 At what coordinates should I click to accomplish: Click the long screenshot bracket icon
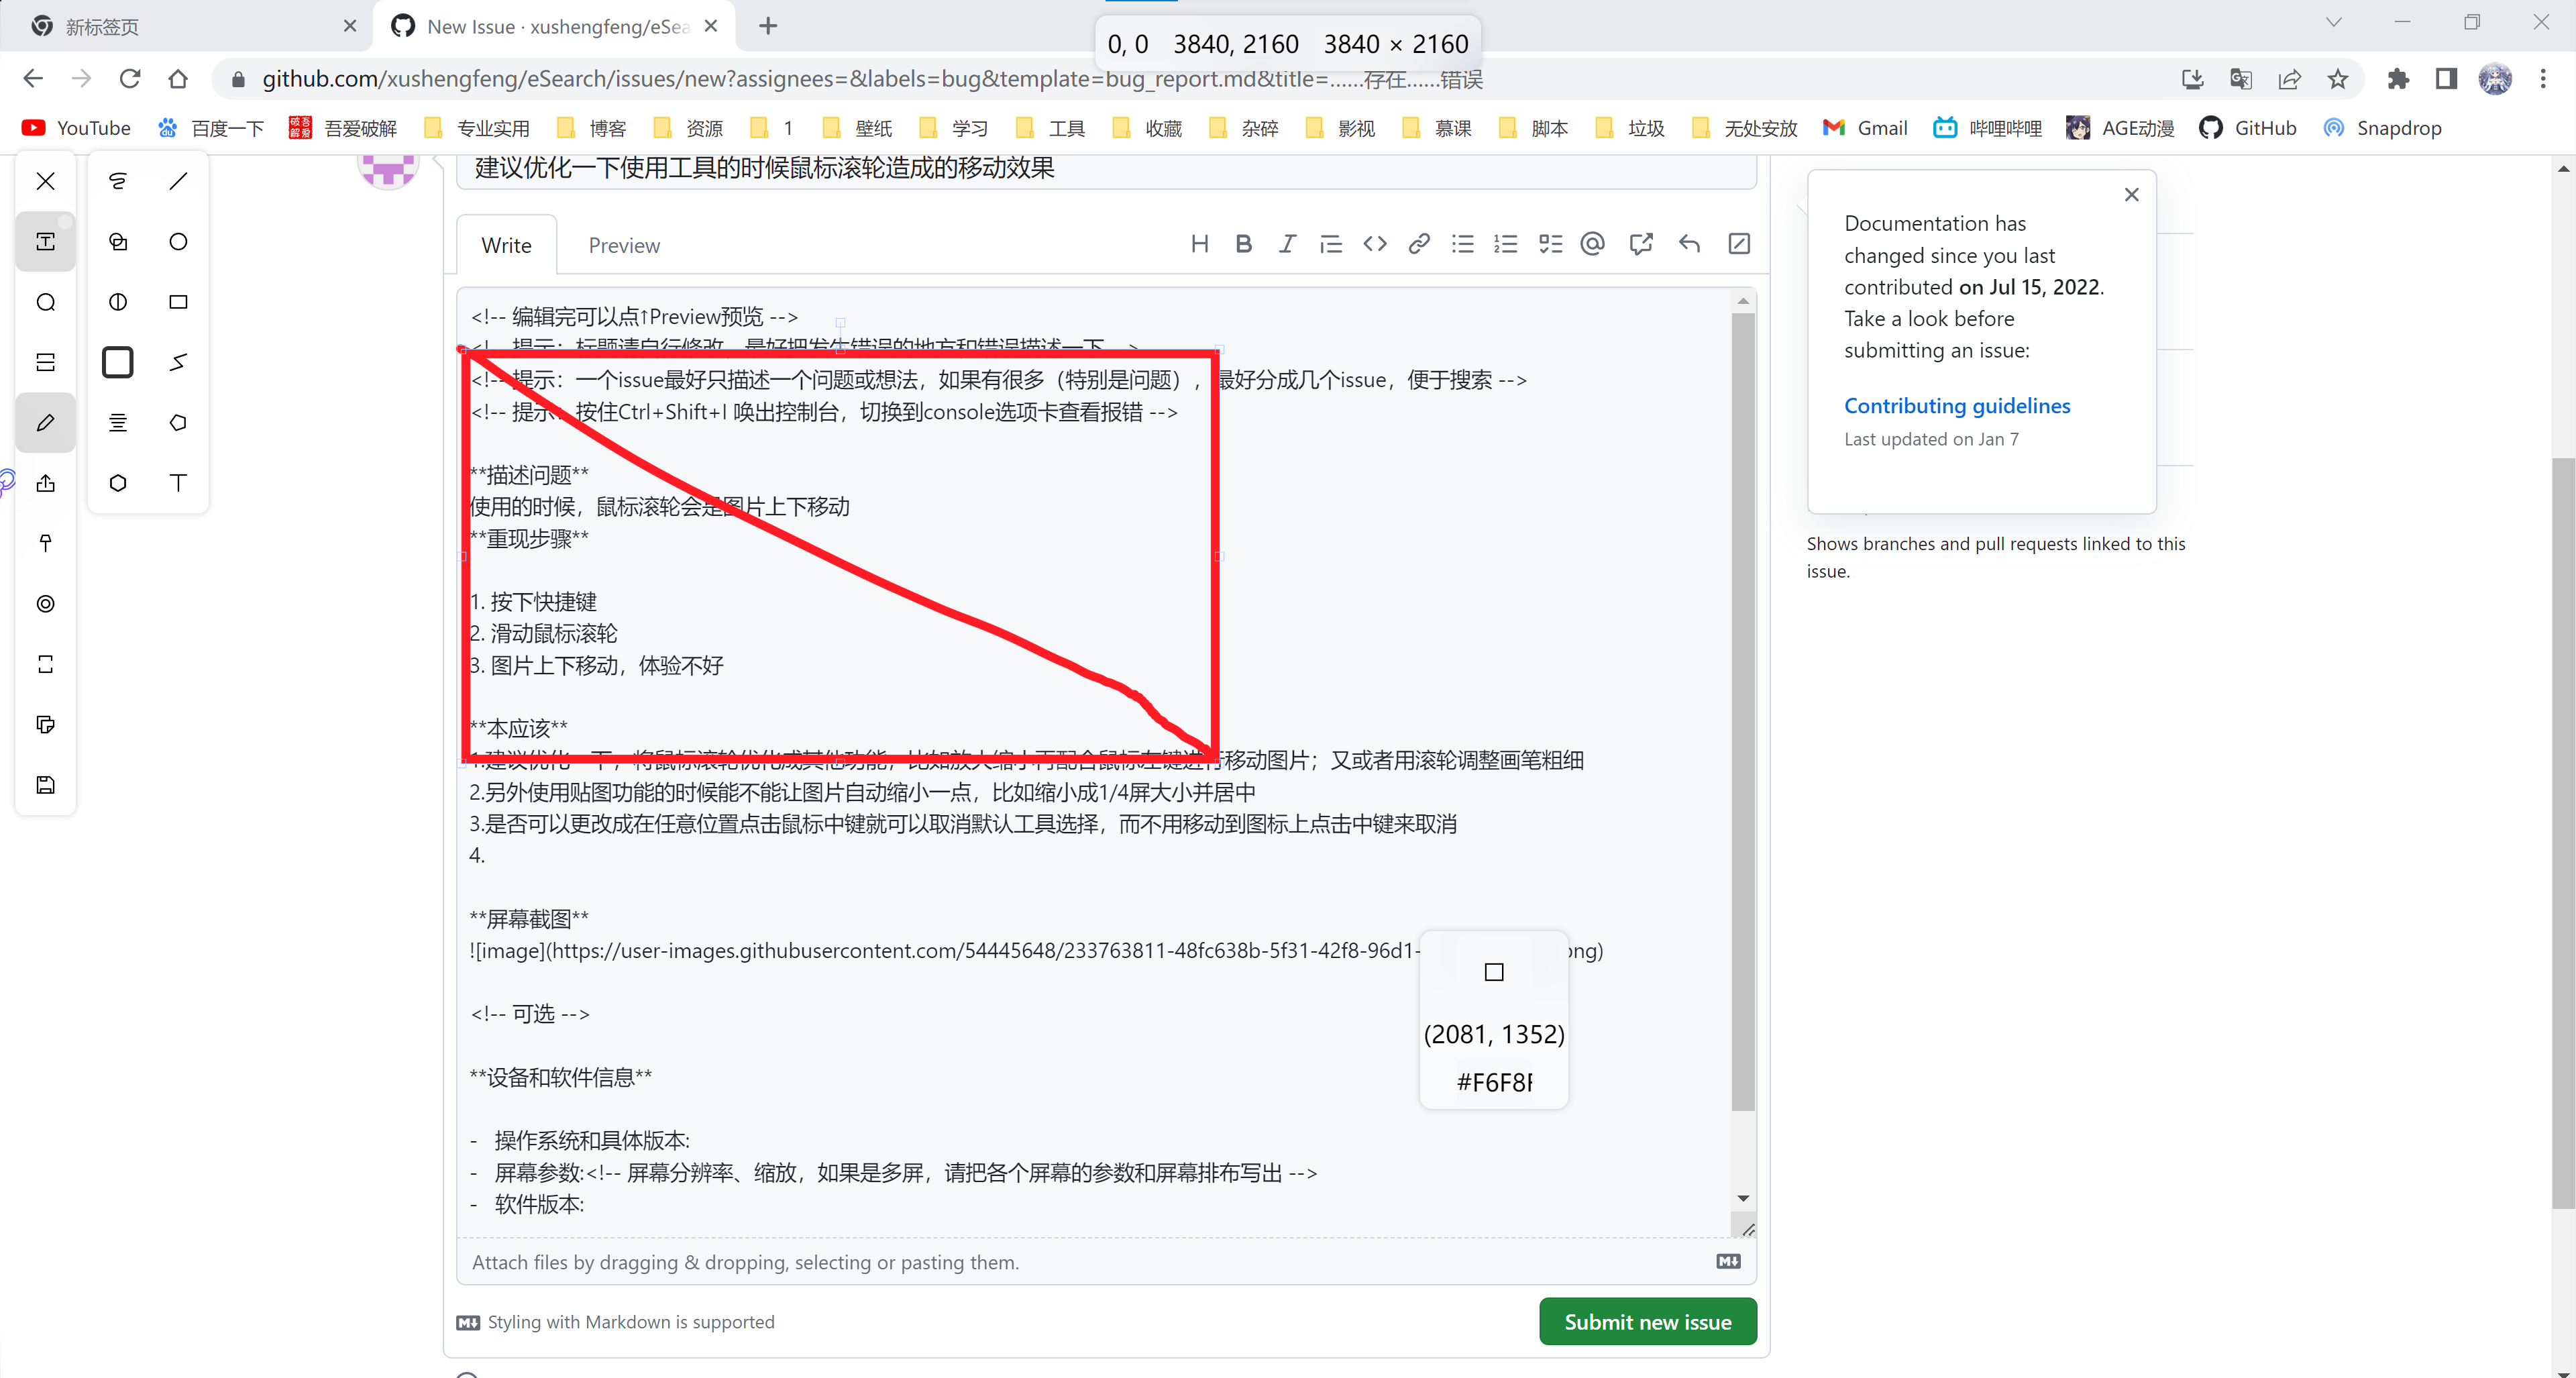46,664
